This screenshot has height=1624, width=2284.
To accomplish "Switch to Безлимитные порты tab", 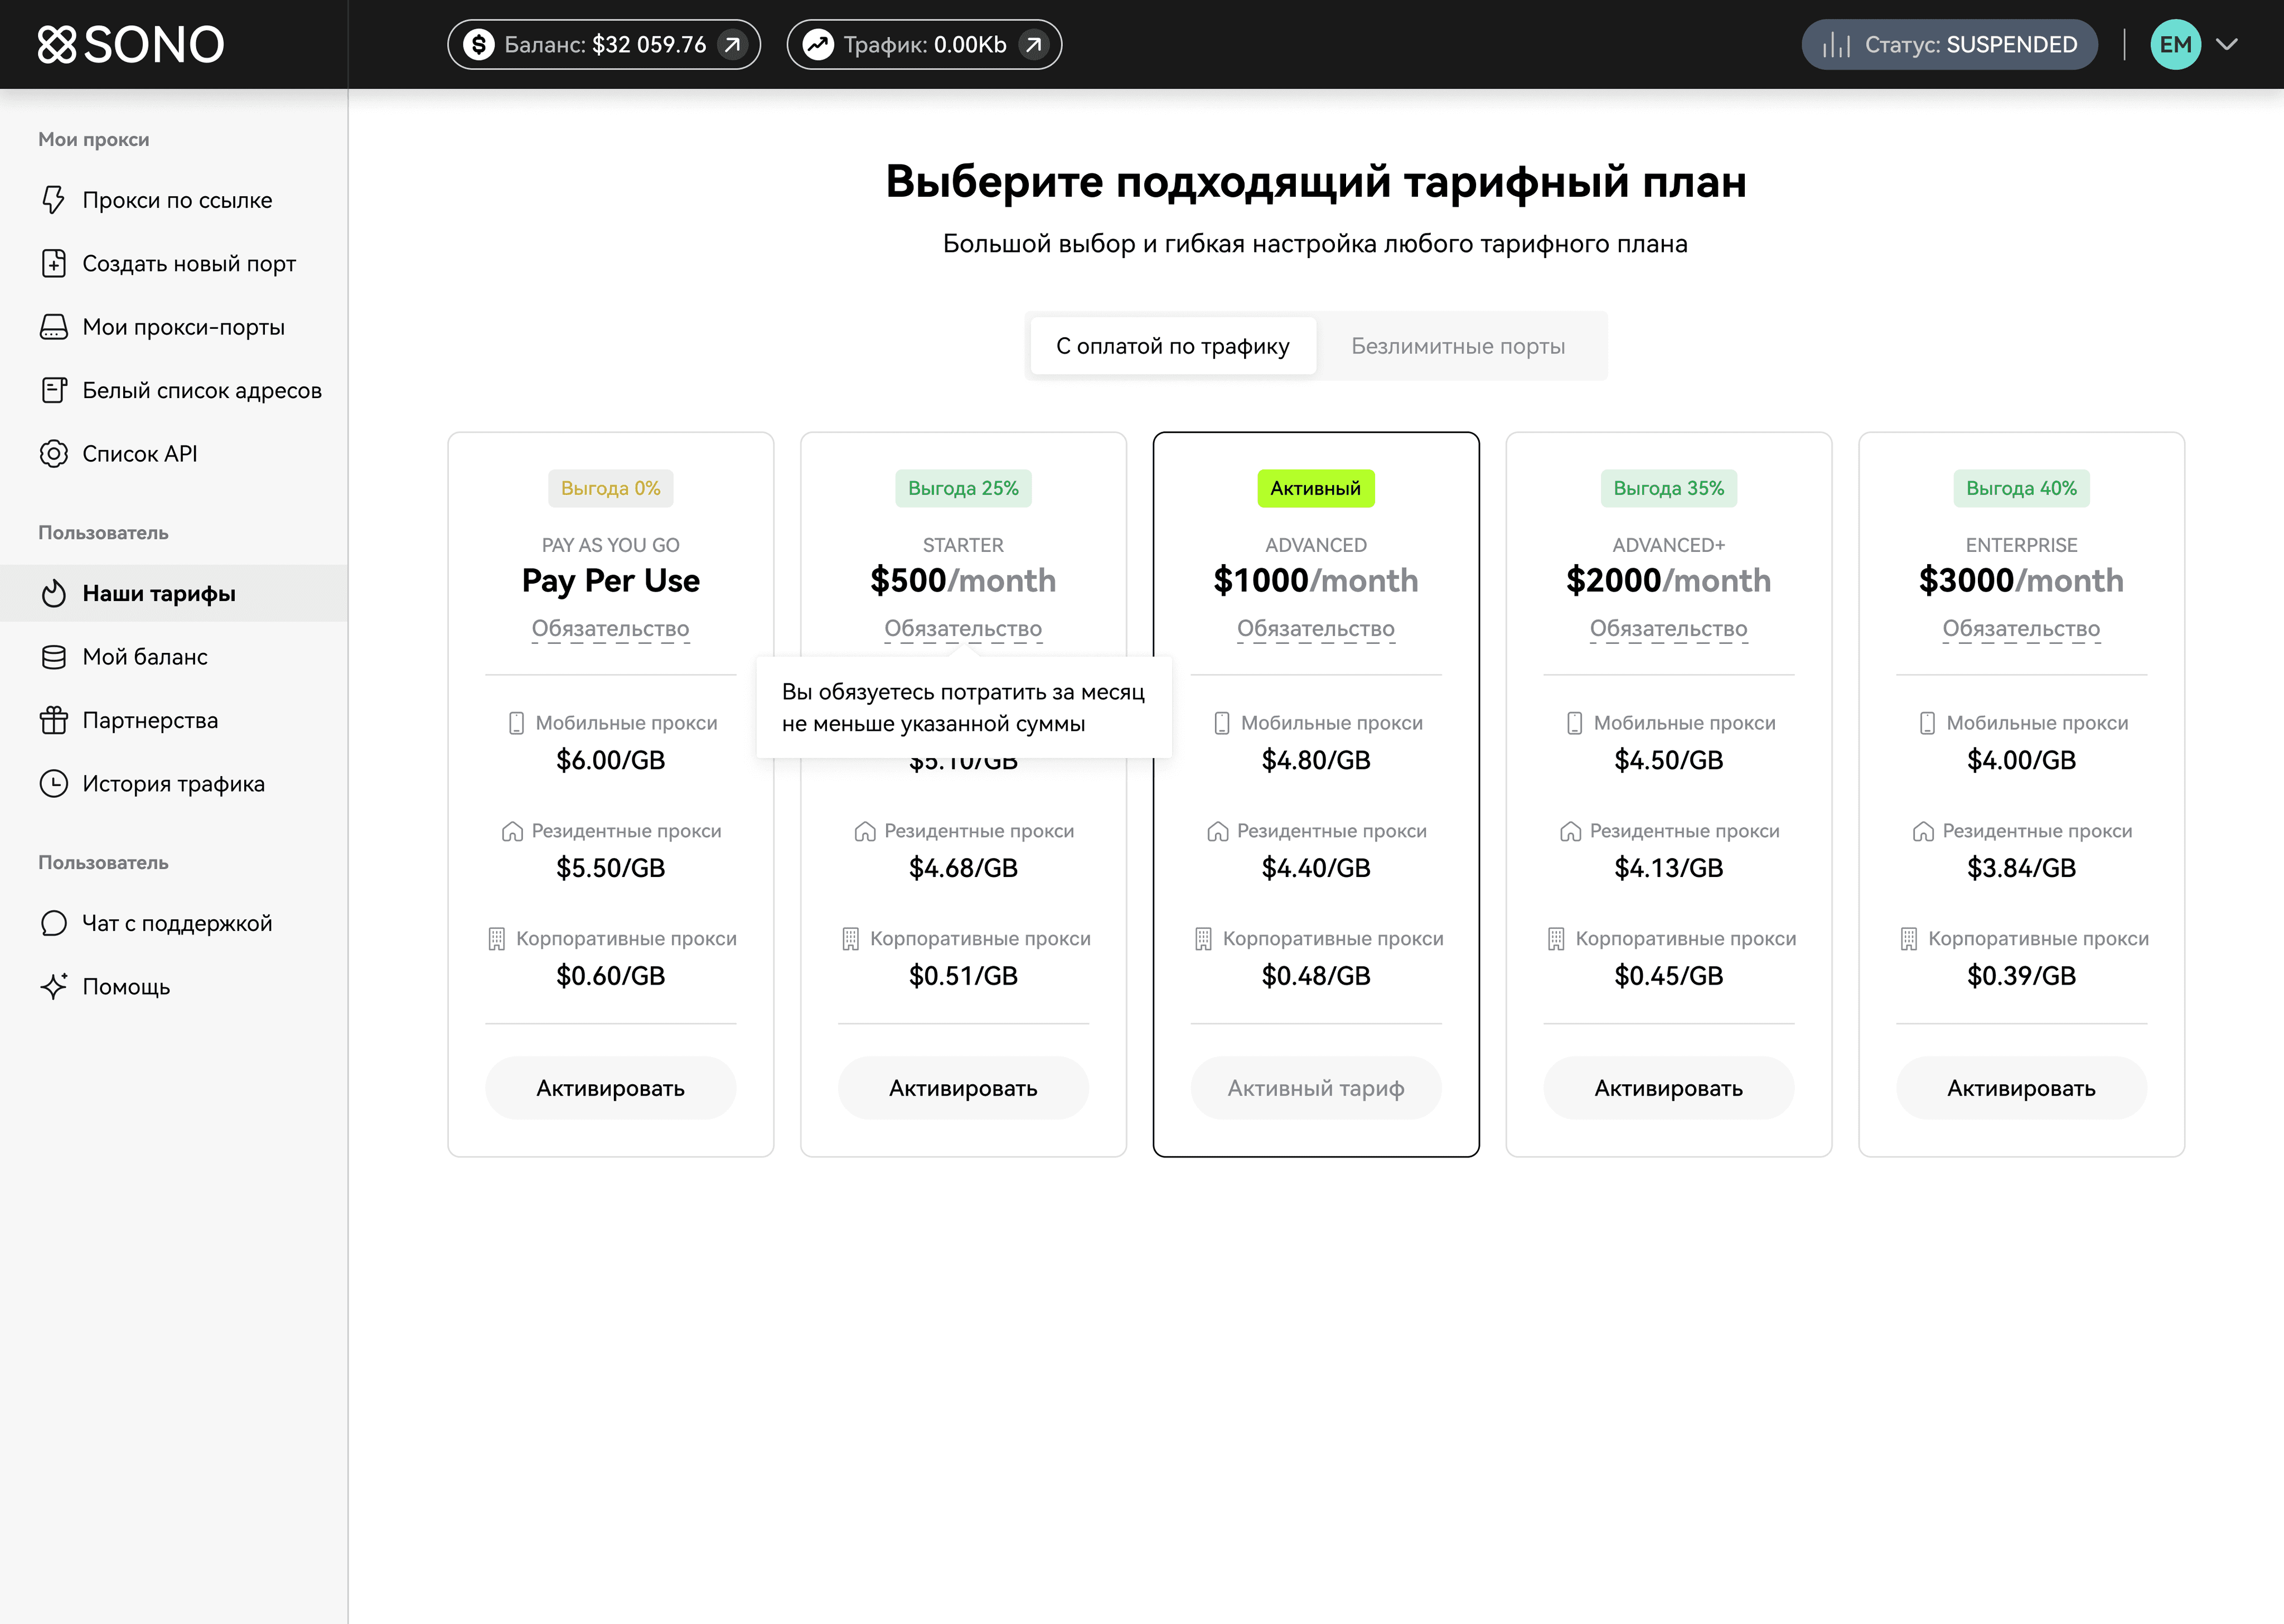I will tap(1457, 346).
